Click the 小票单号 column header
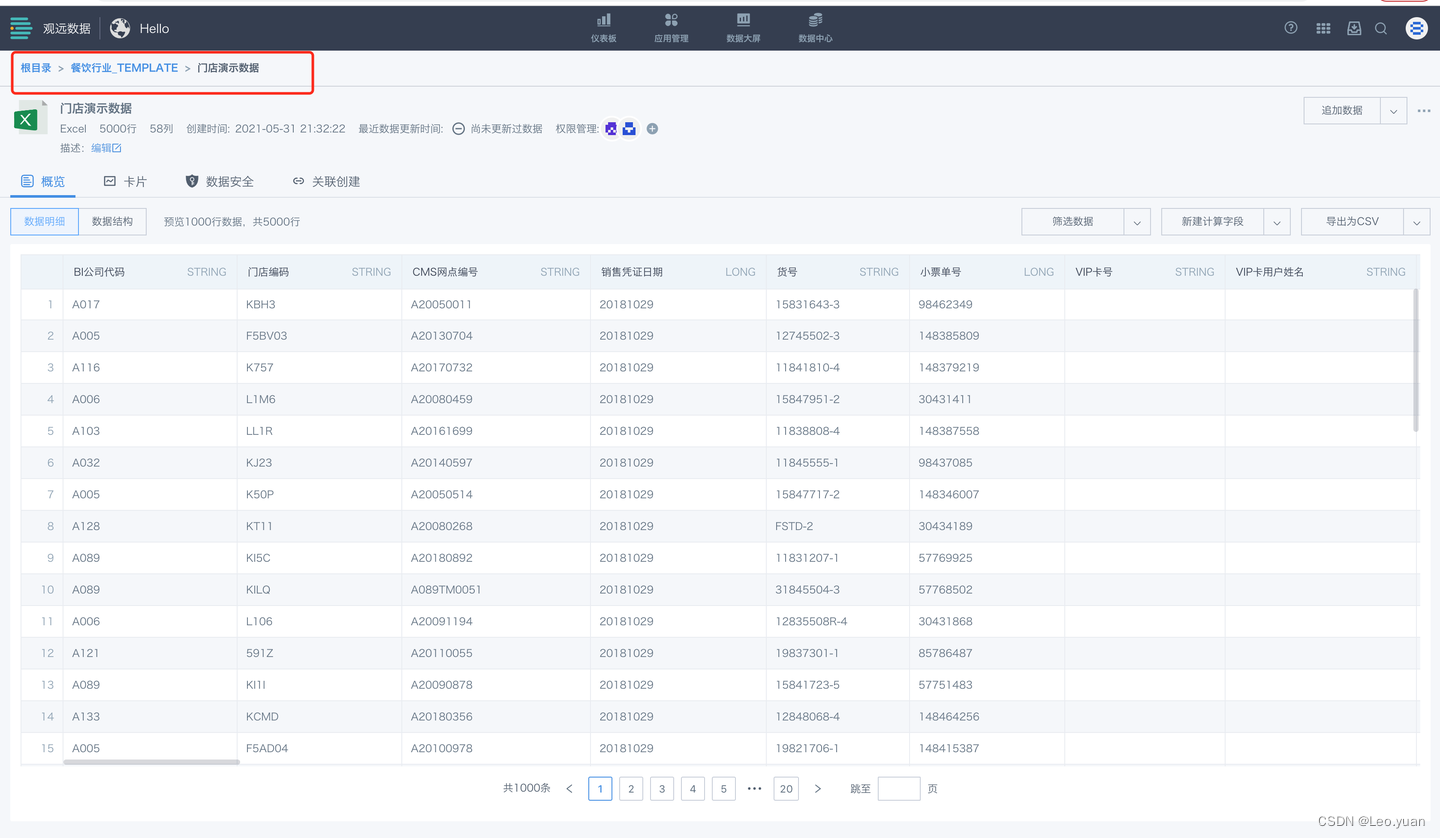 [987, 272]
